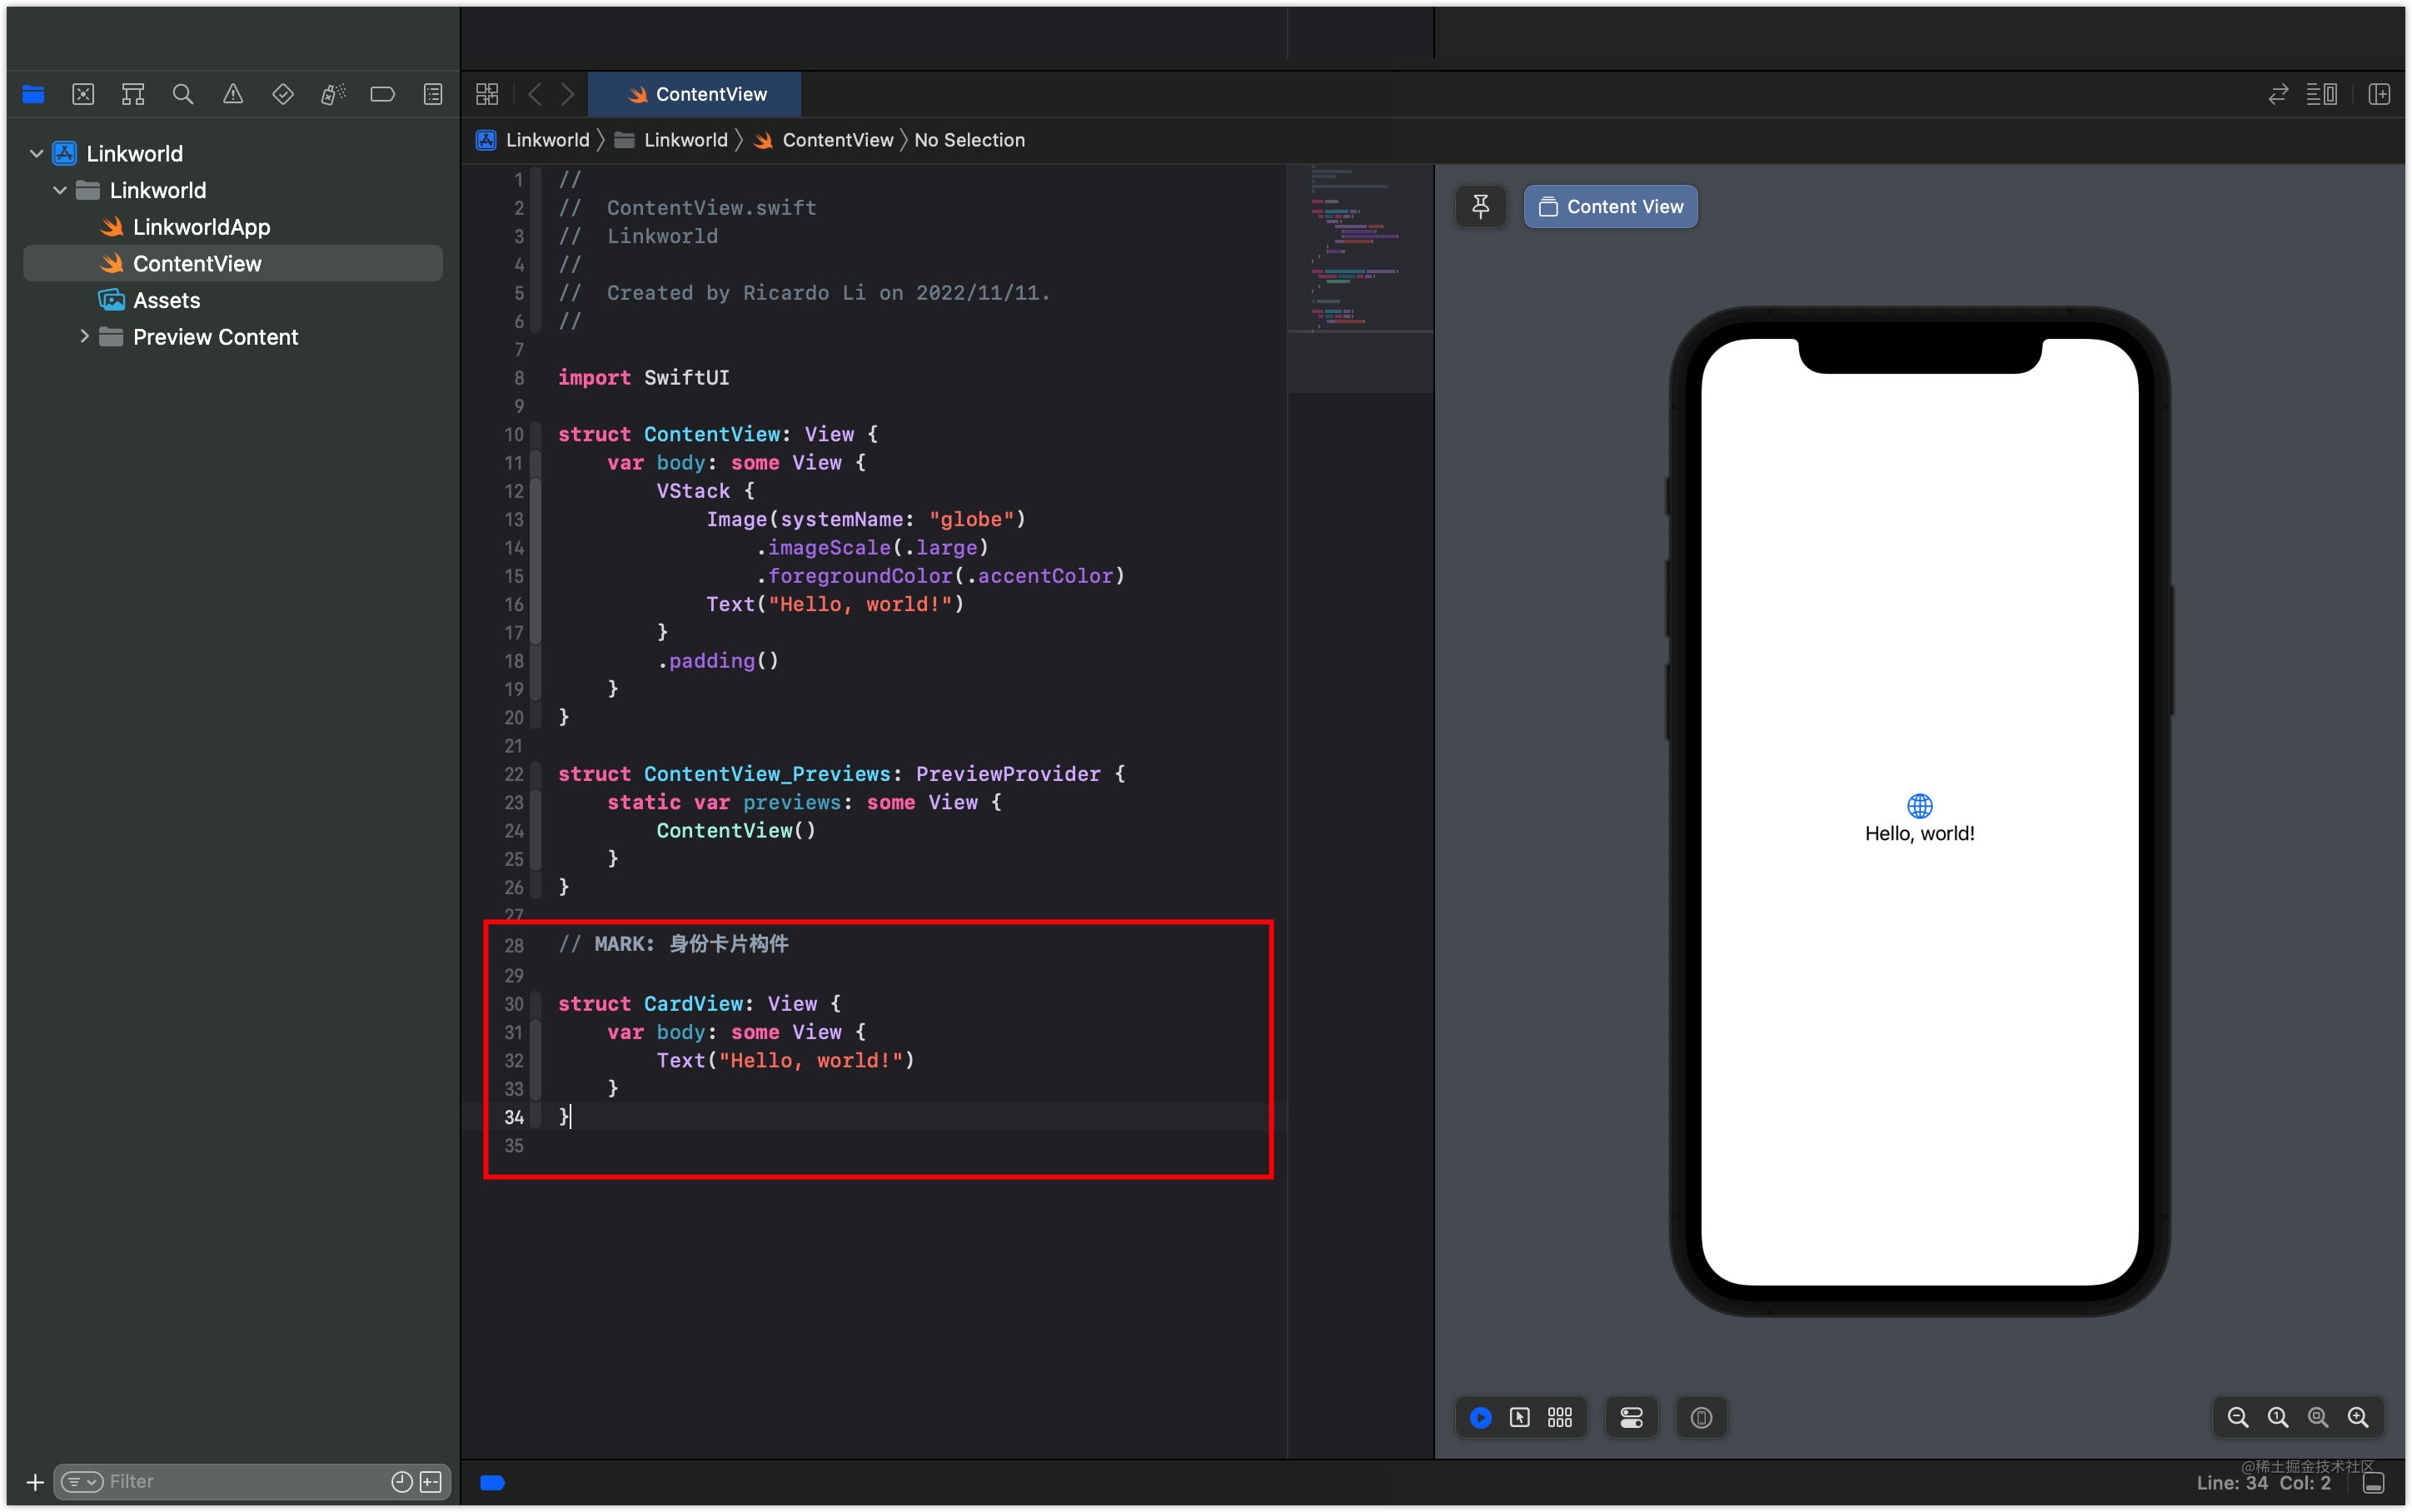Switch to the ContentView editor tab
This screenshot has width=2412, height=1512.
click(695, 95)
